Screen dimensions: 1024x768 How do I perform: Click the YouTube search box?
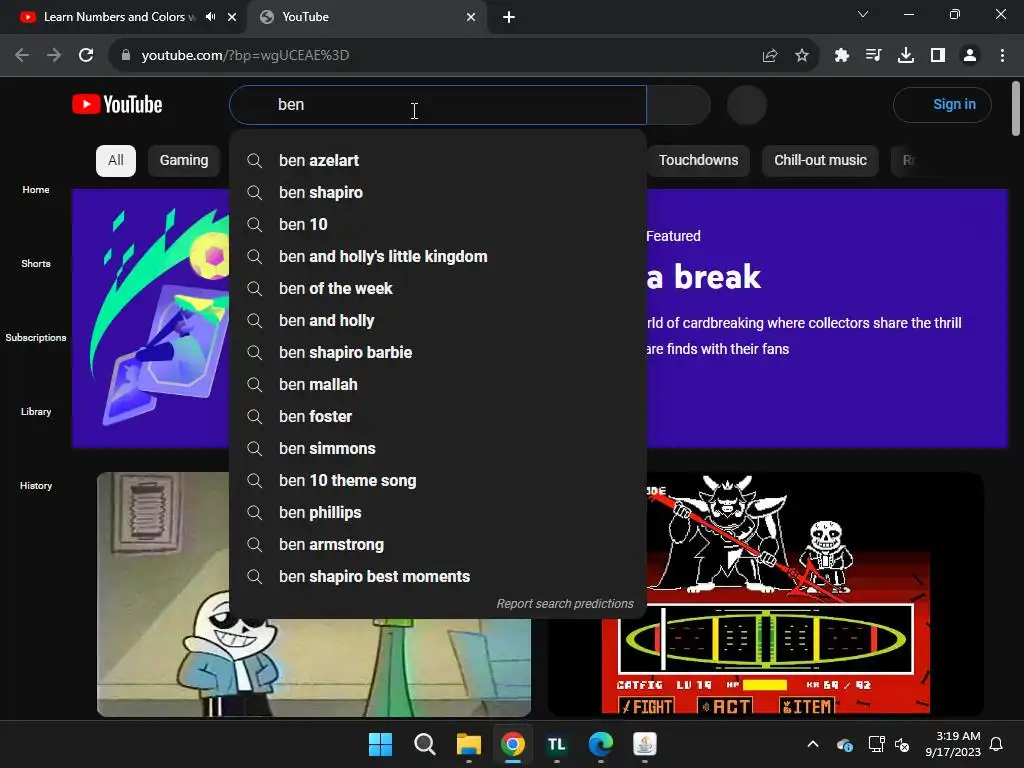(x=438, y=104)
